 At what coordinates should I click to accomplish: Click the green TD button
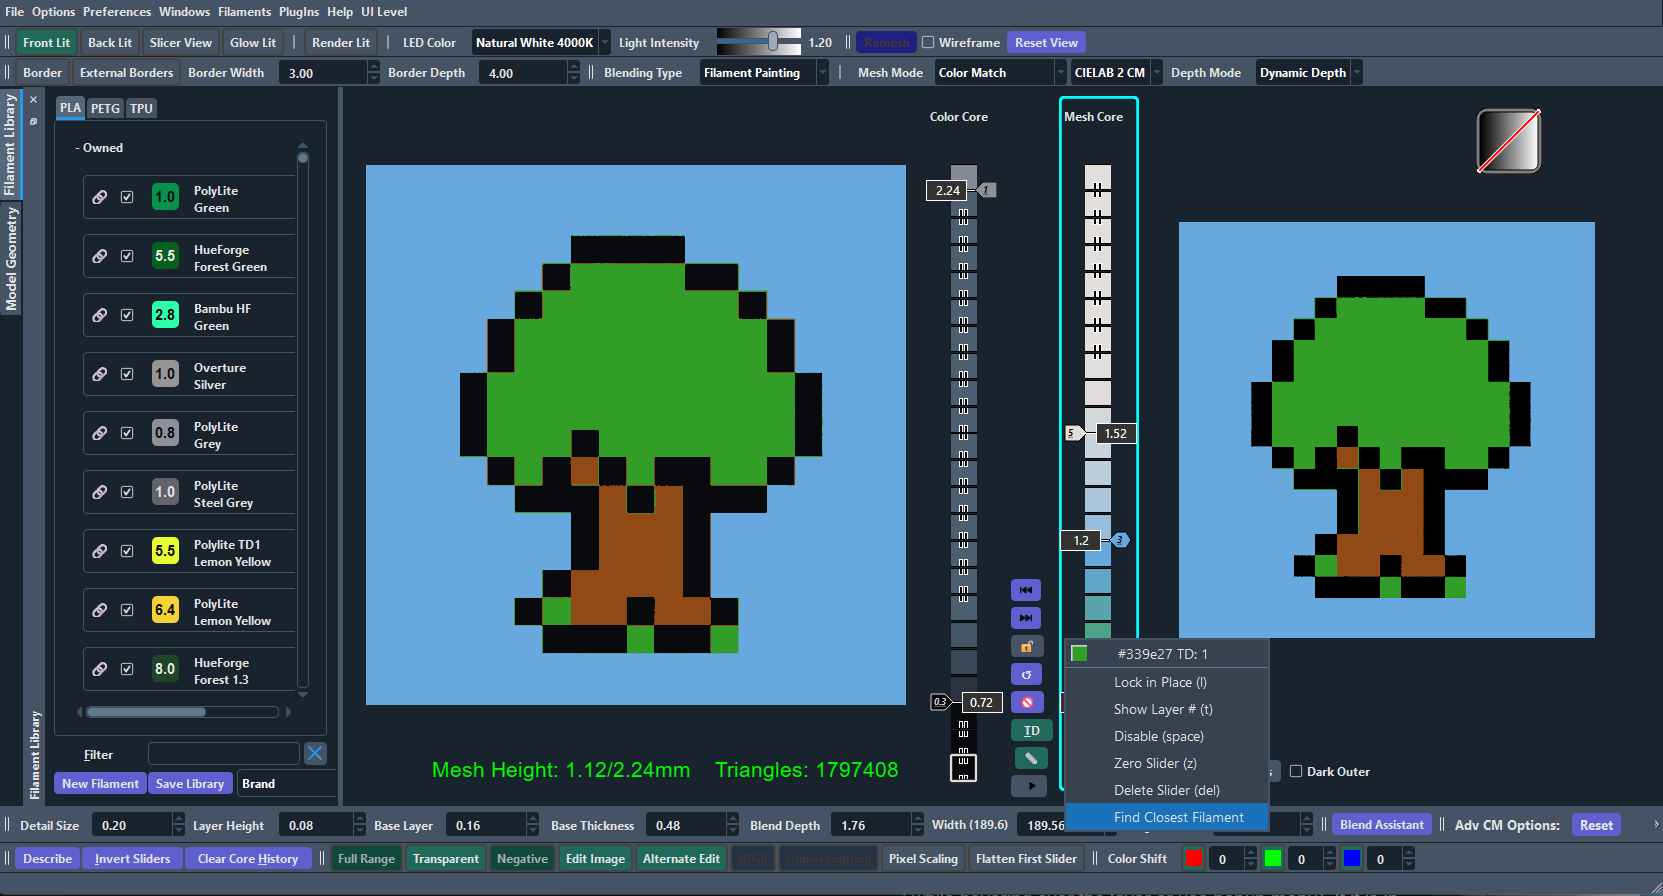[x=1031, y=731]
